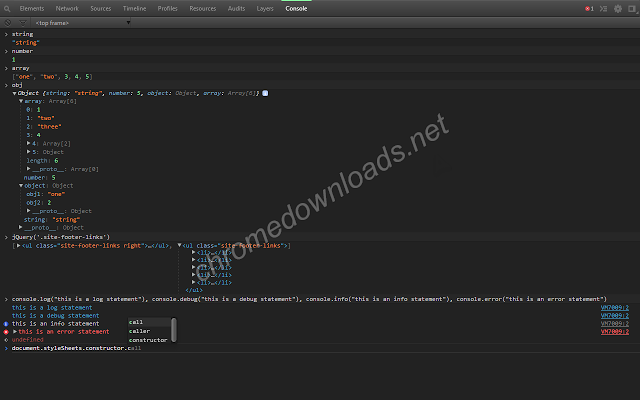Click the 'undefined' result line

point(27,340)
